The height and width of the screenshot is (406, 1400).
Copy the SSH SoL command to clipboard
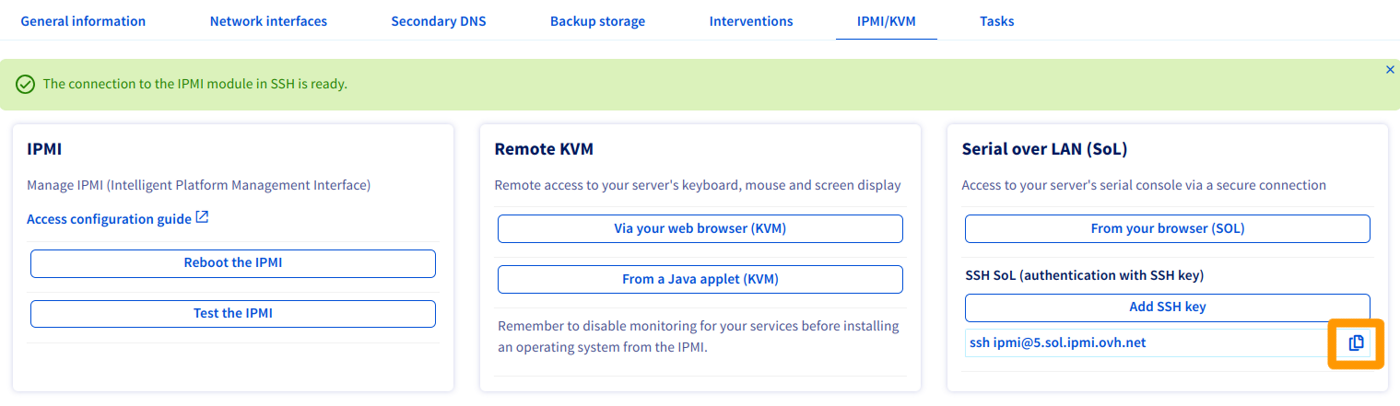click(x=1355, y=343)
